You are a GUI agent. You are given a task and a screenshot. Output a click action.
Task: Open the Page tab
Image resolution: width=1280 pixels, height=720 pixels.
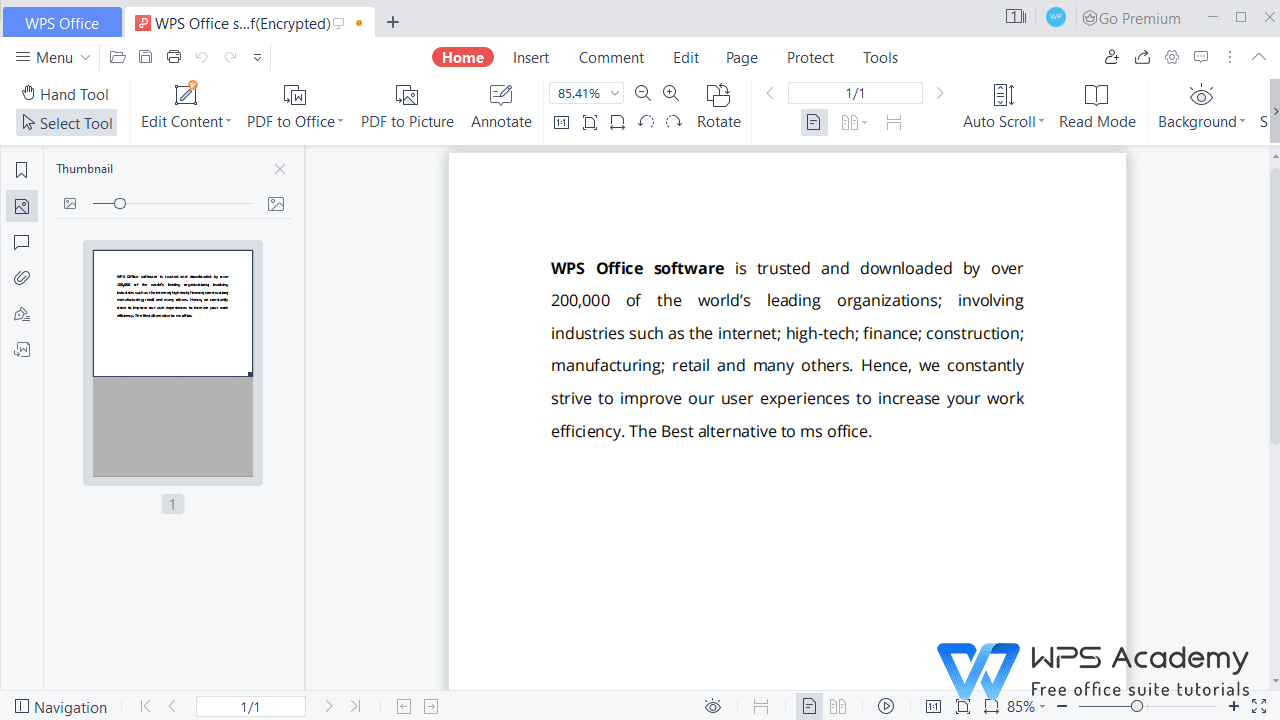click(x=742, y=58)
